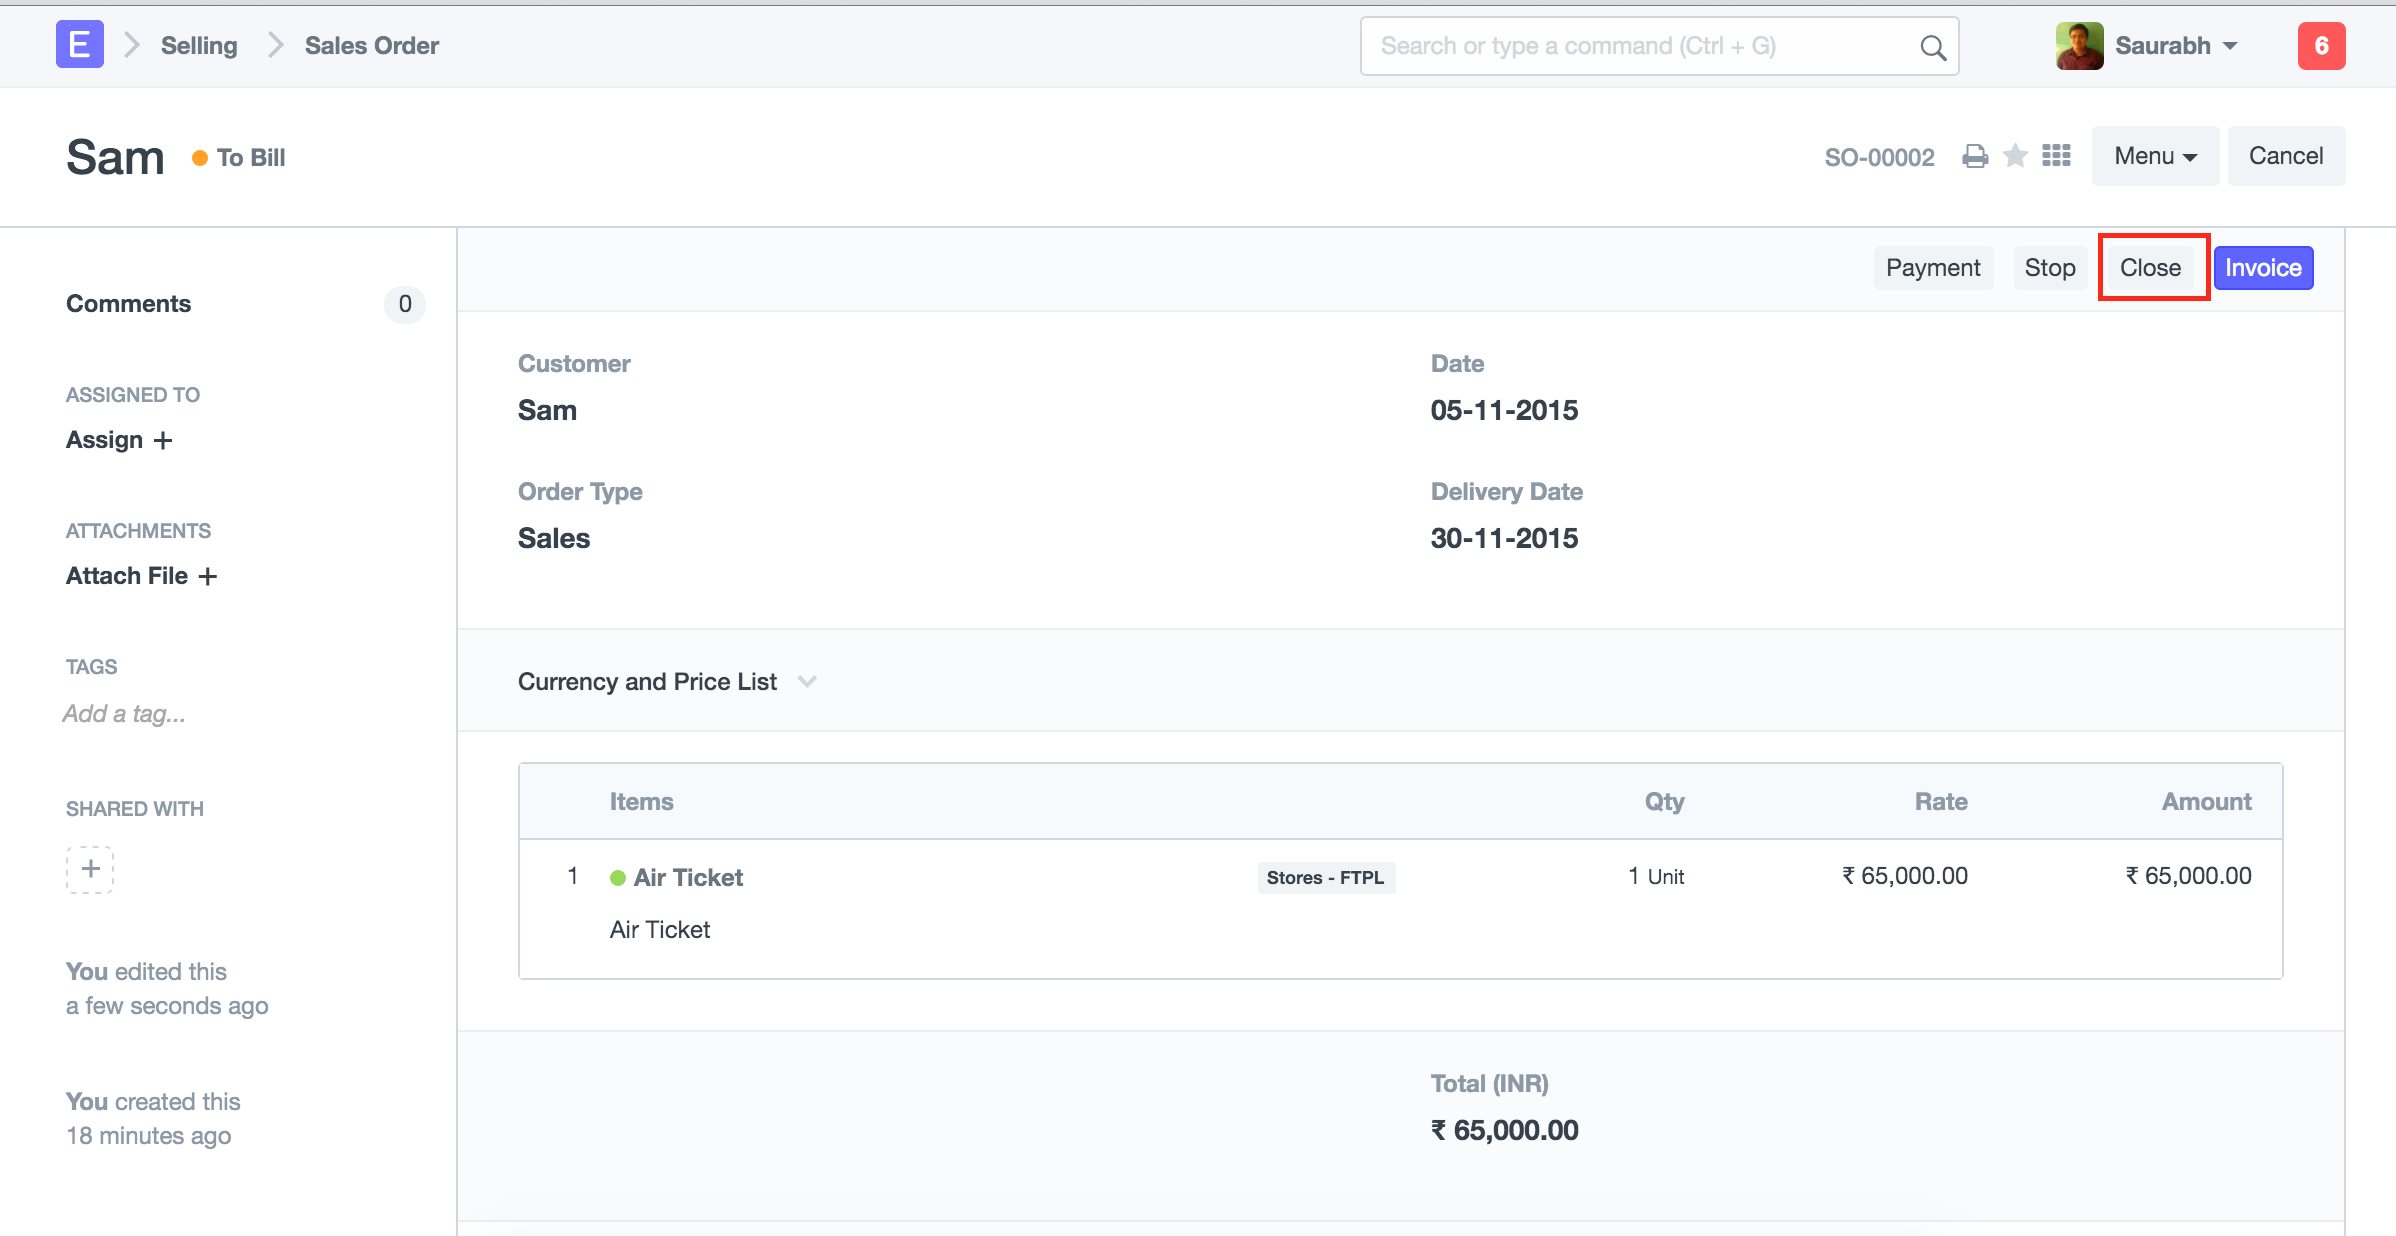Click Saurabh's profile avatar picture

[x=2079, y=46]
